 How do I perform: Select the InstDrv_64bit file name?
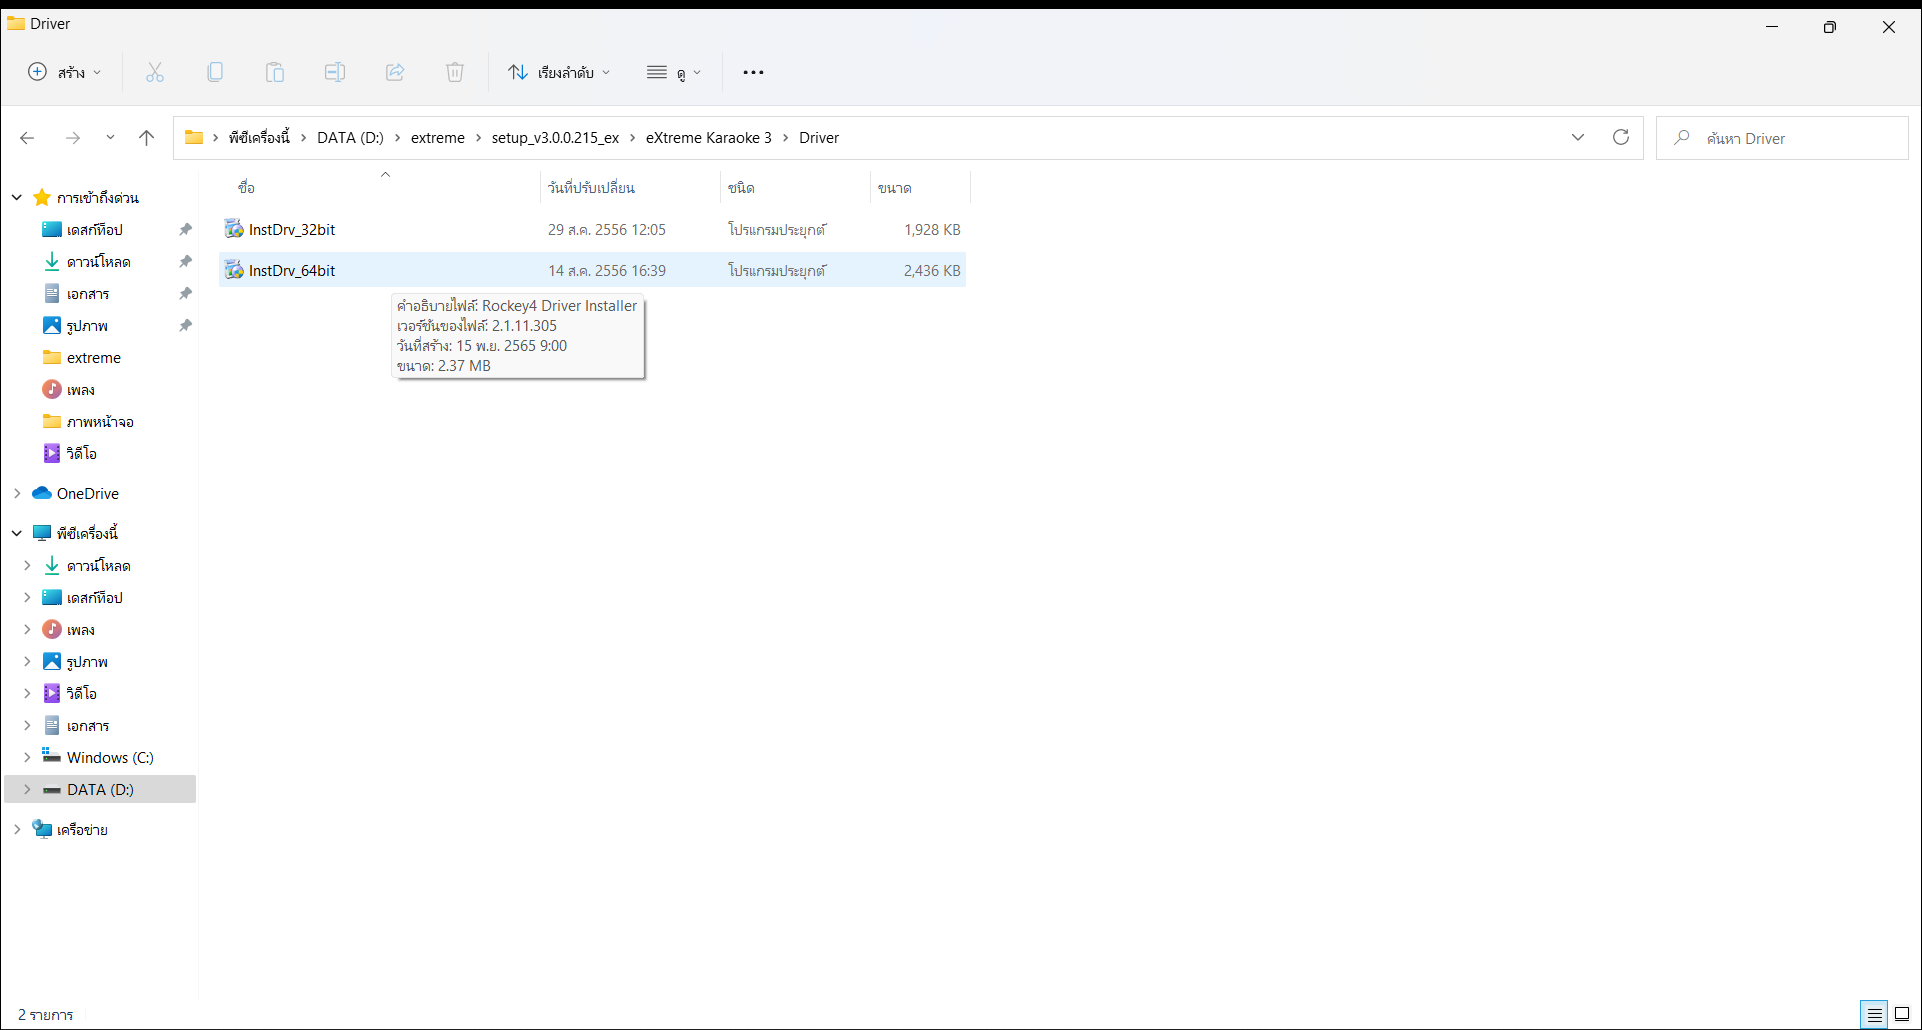[x=292, y=270]
